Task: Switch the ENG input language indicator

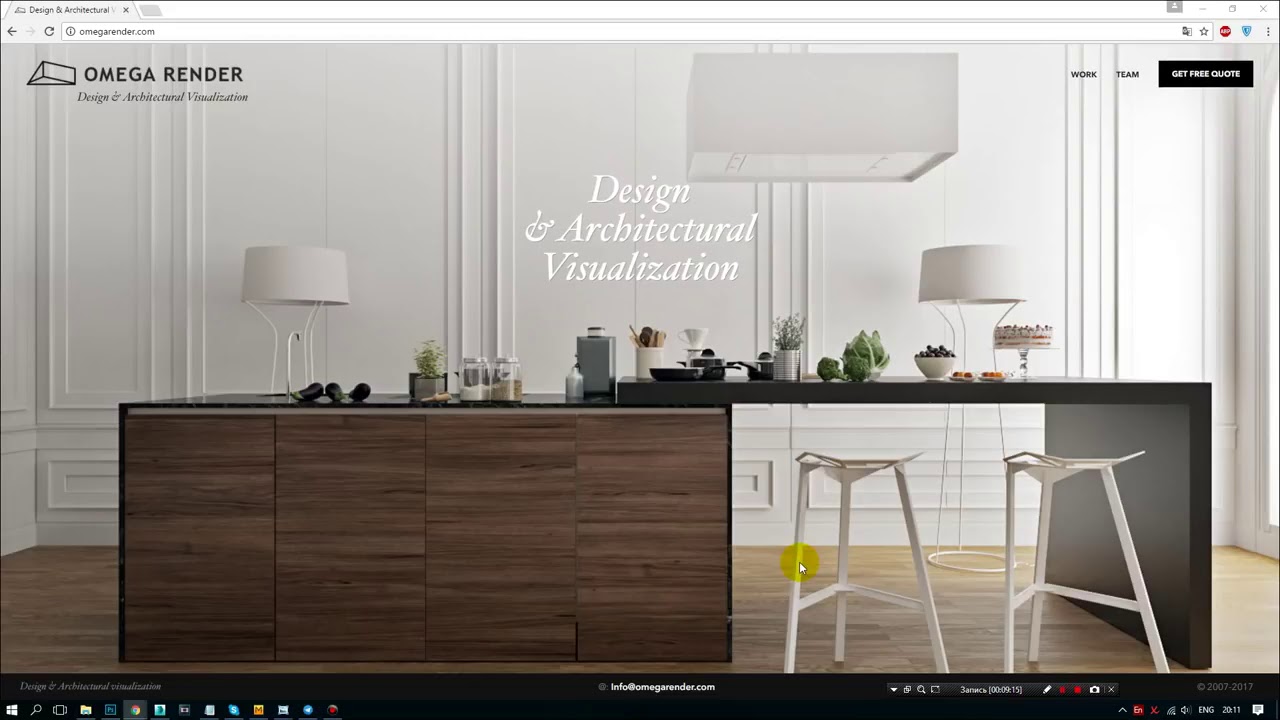Action: point(1206,710)
